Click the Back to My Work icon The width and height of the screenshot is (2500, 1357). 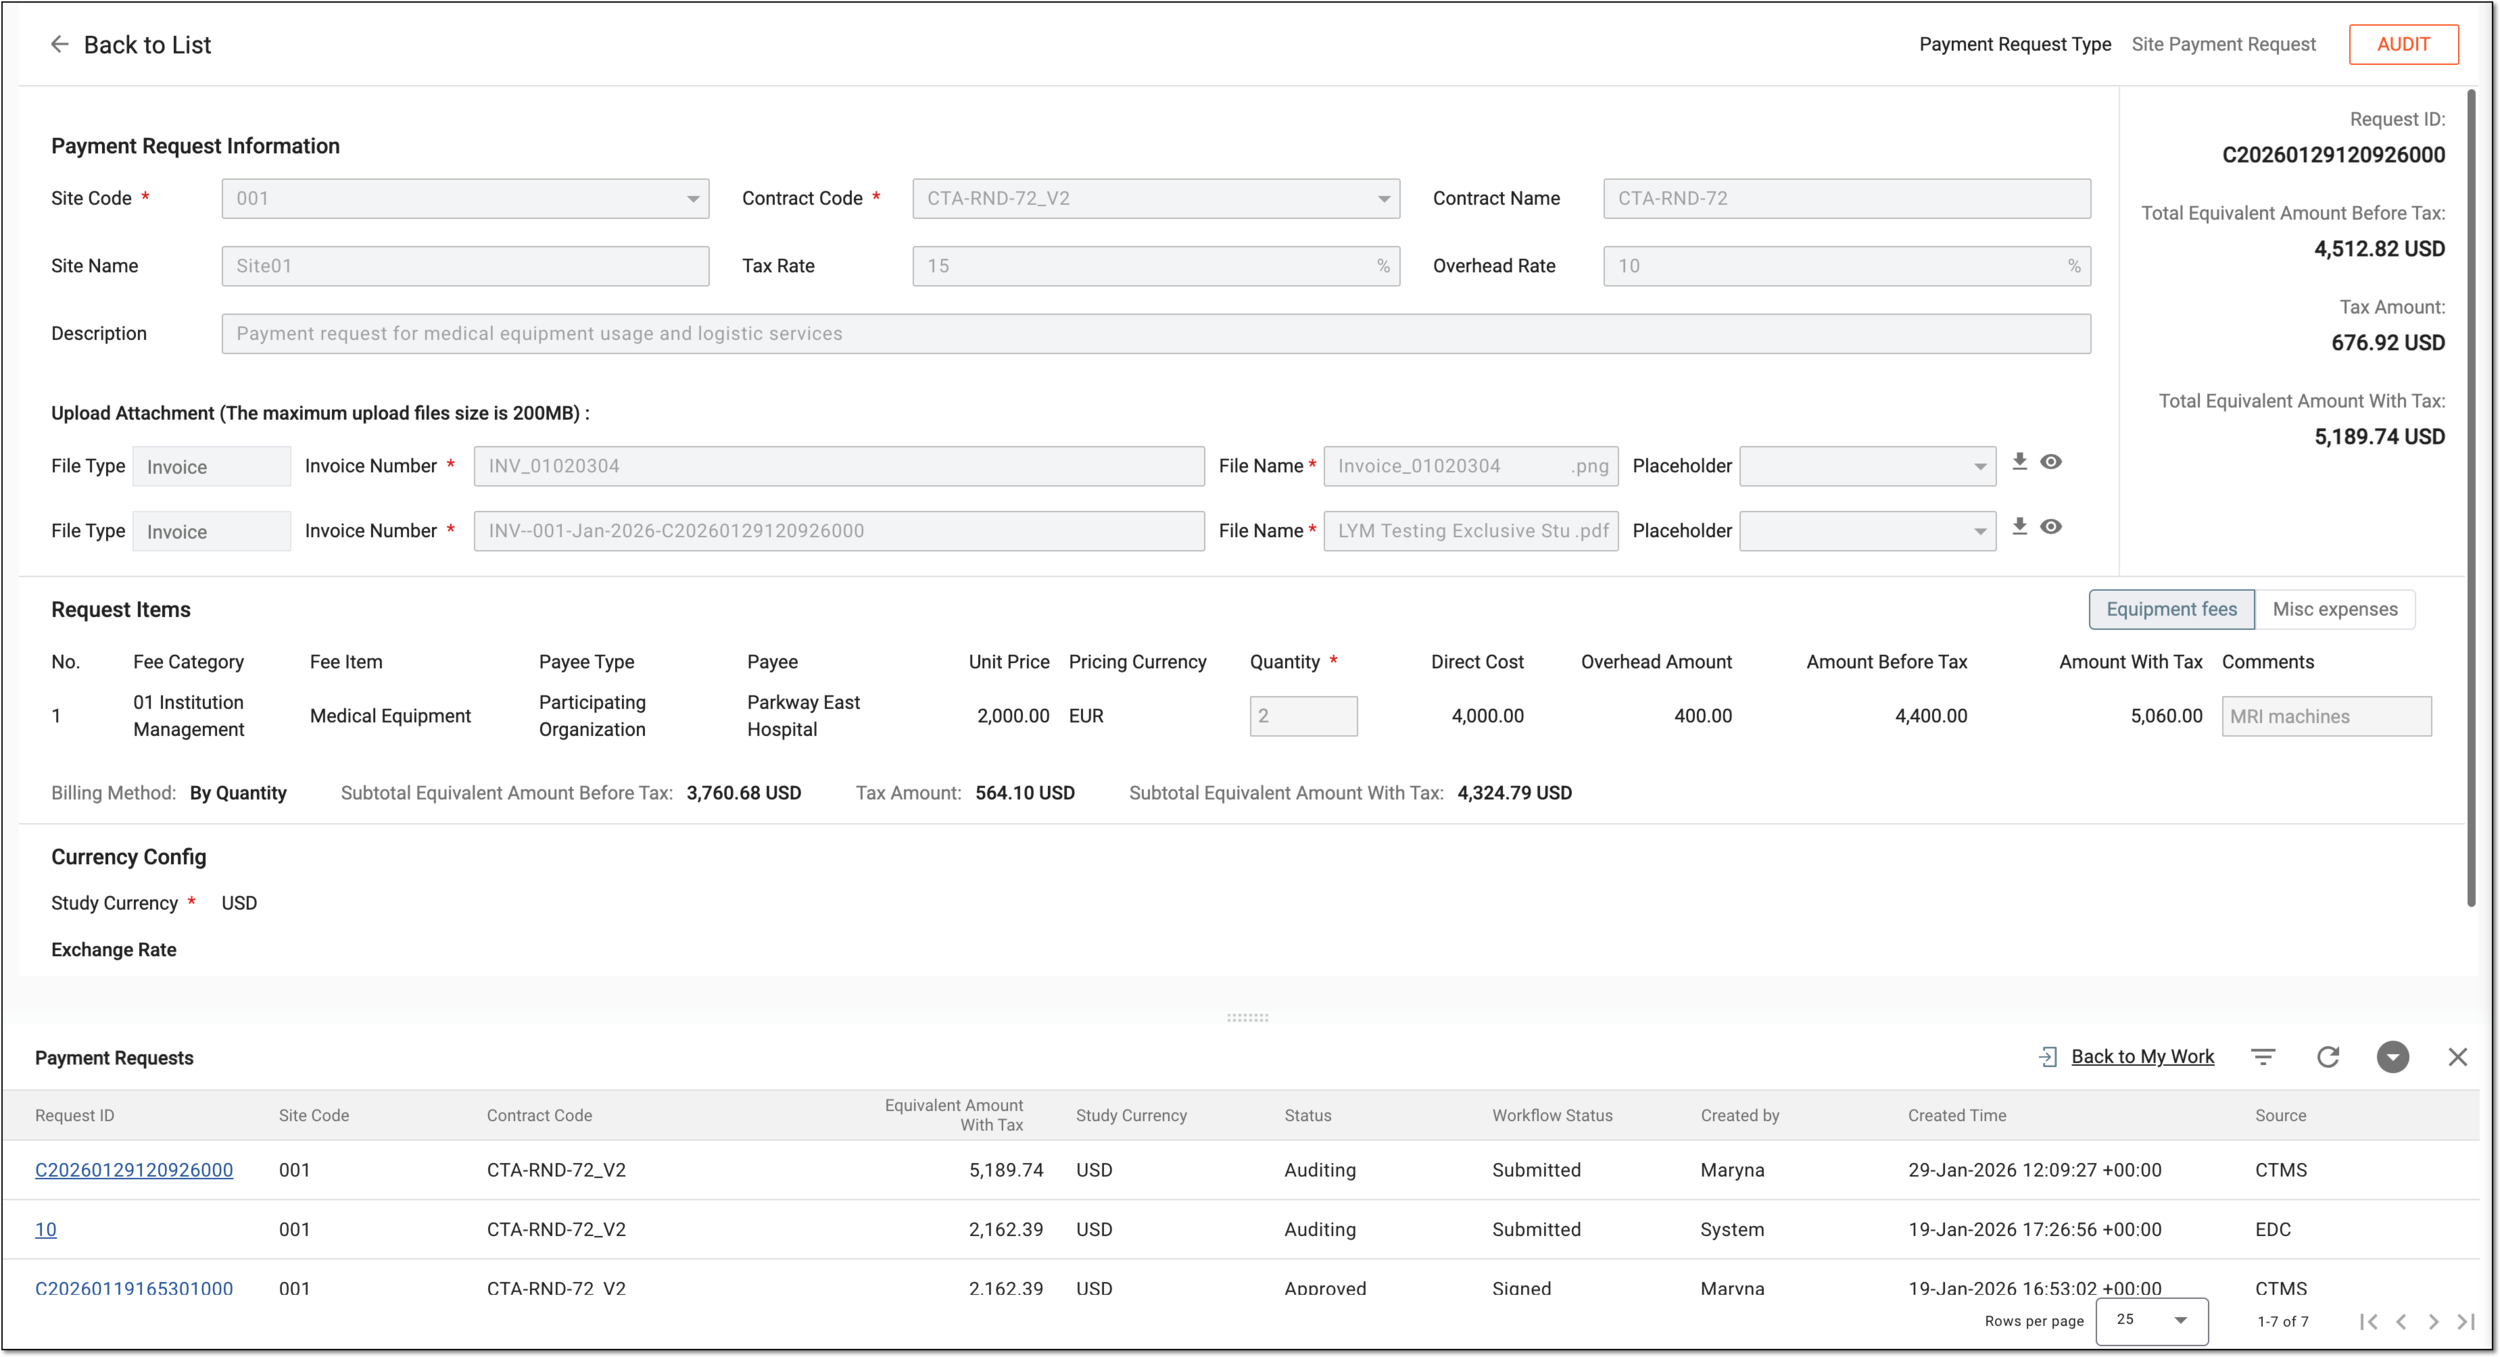point(2047,1057)
